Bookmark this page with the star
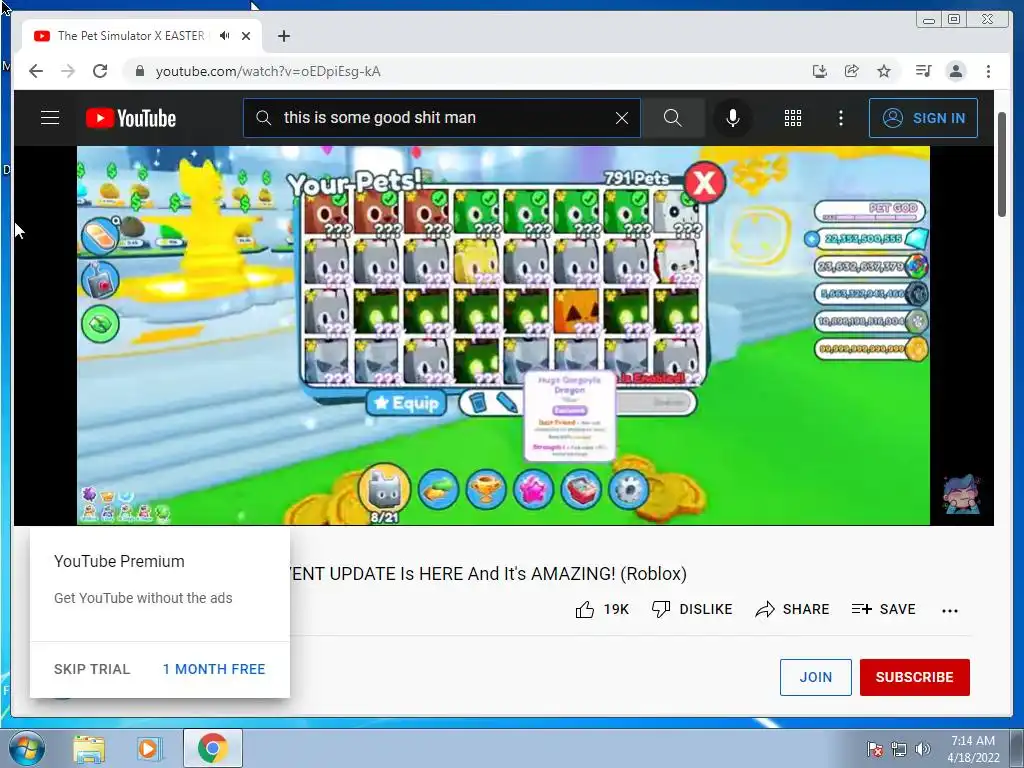The width and height of the screenshot is (1024, 768). click(884, 71)
